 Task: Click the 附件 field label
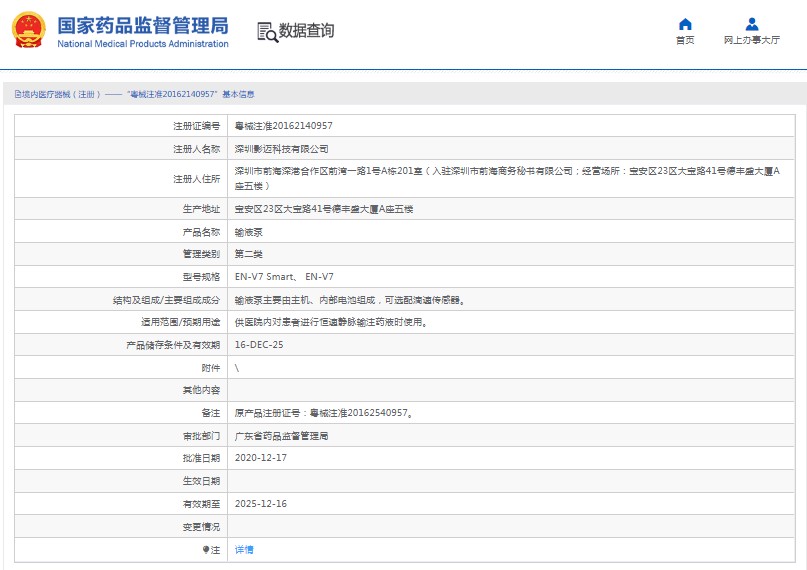[x=210, y=368]
